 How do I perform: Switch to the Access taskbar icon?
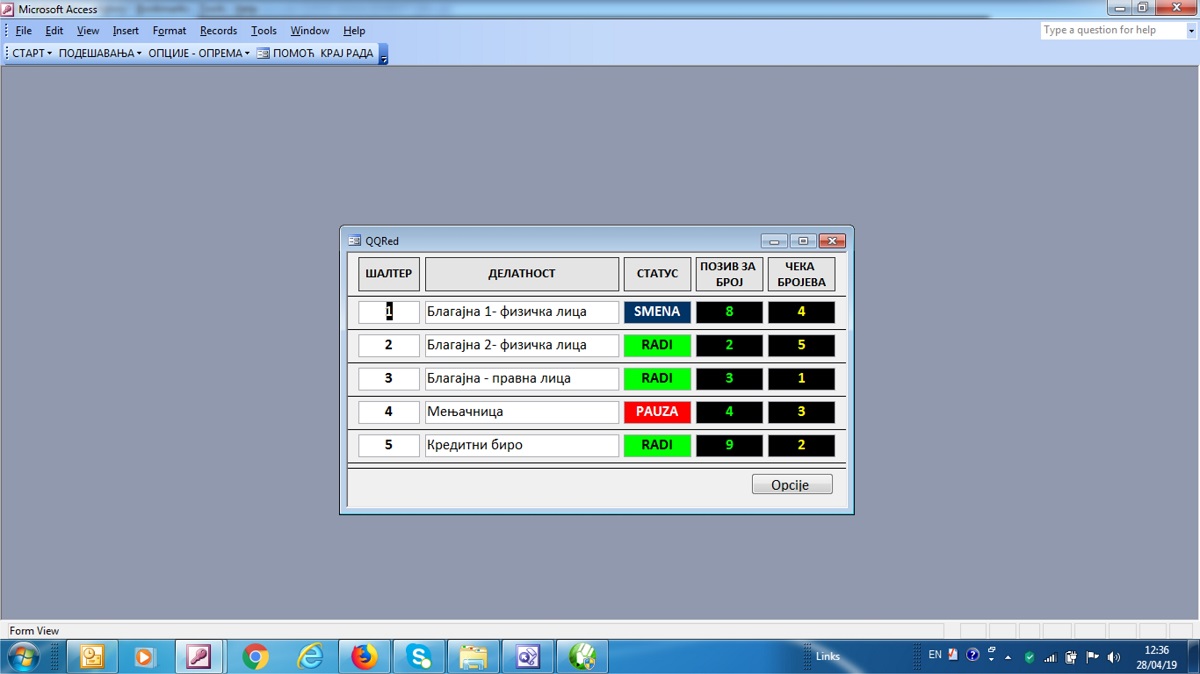pos(199,657)
